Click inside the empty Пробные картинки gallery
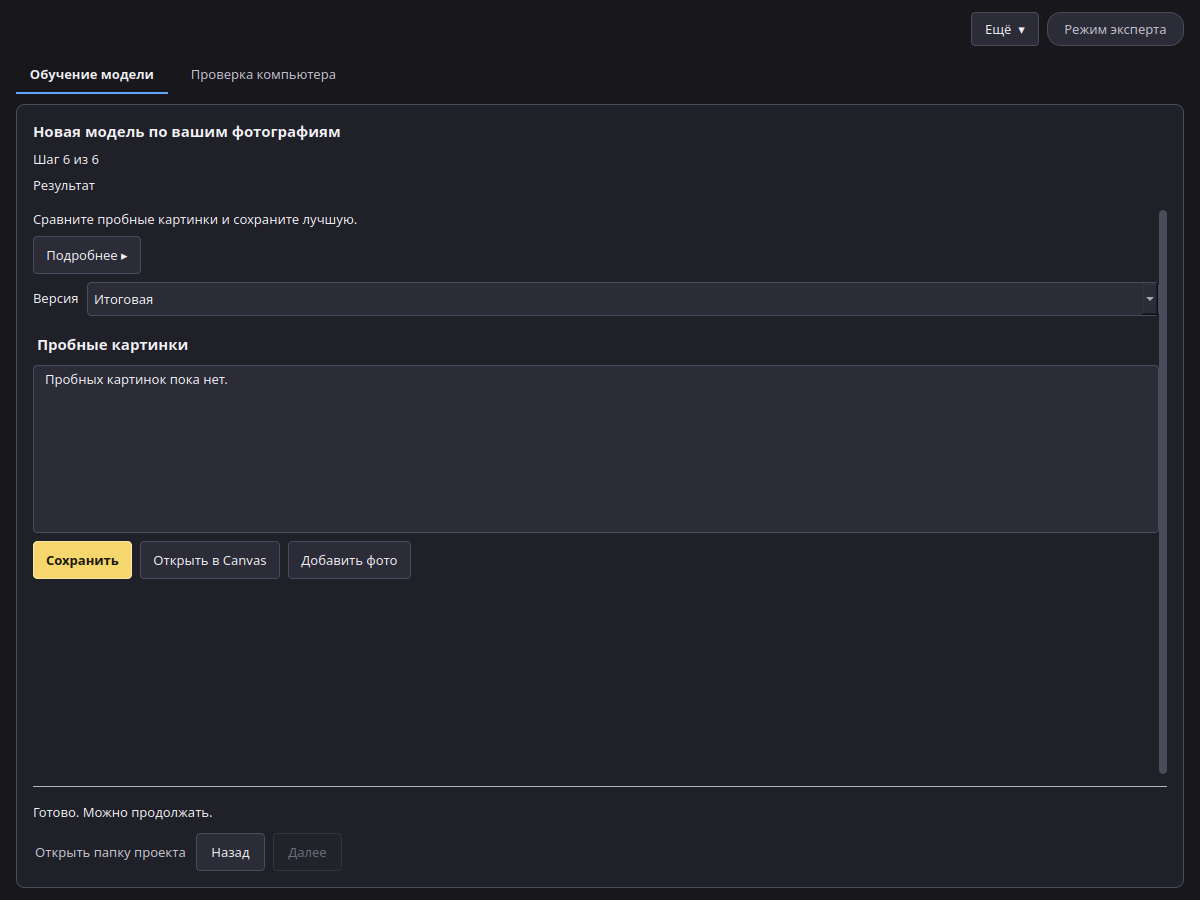Image resolution: width=1200 pixels, height=900 pixels. 596,449
